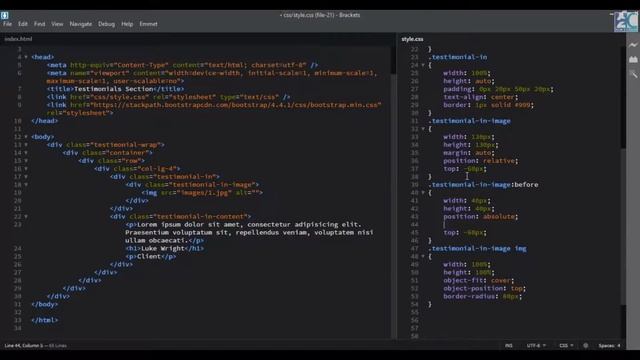Viewport: 640px width, 360px height.
Task: Open the Emmet menu
Action: point(149,24)
